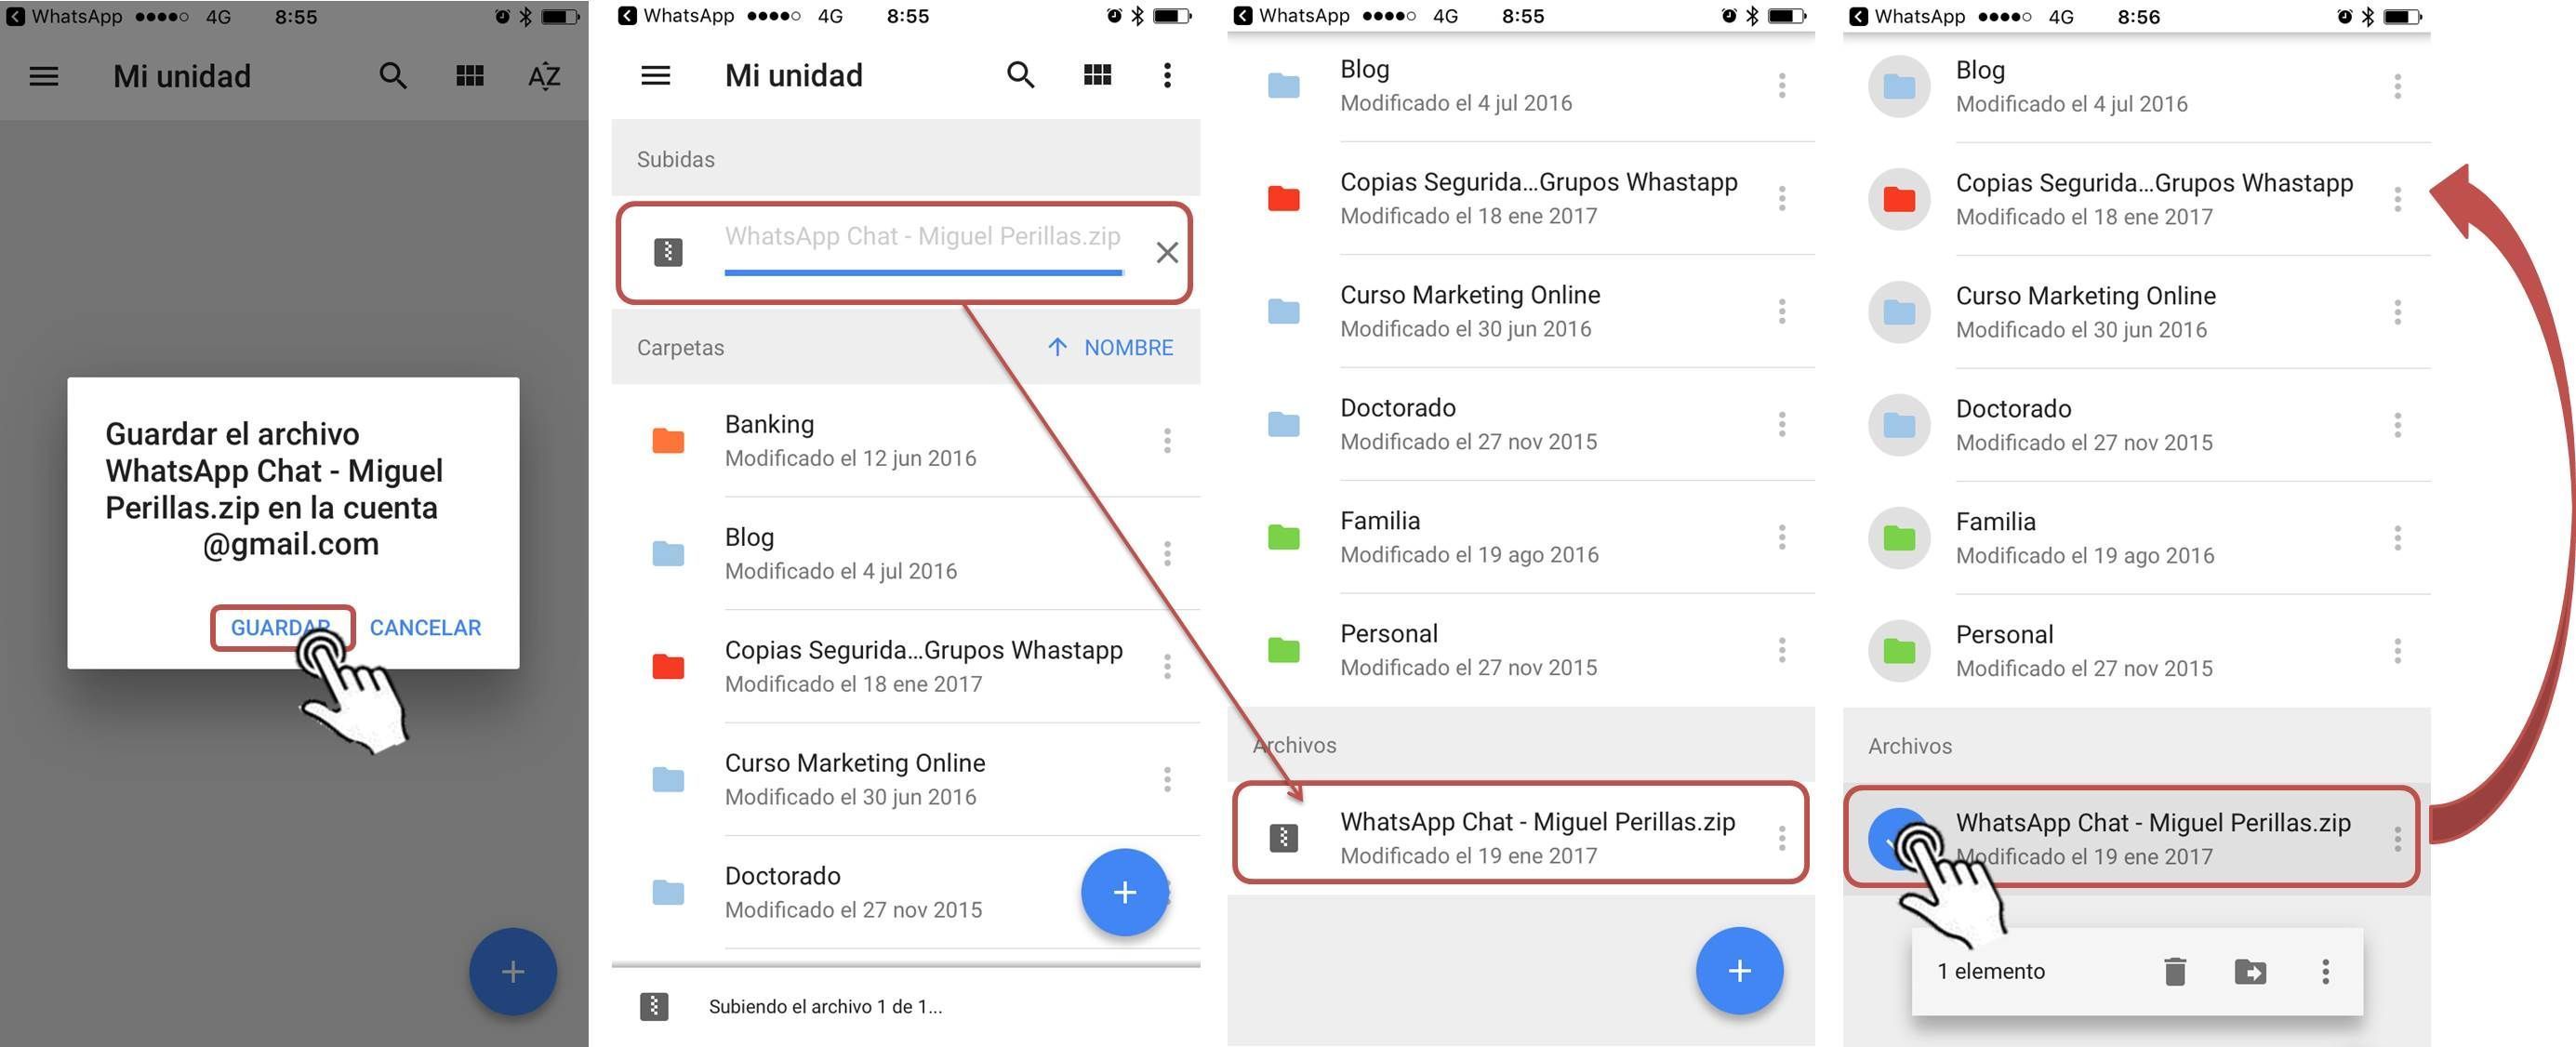Screen dimensions: 2576x1047
Task: Return to WhatsApp from the 8:56 screen status bar
Action: tap(1907, 17)
